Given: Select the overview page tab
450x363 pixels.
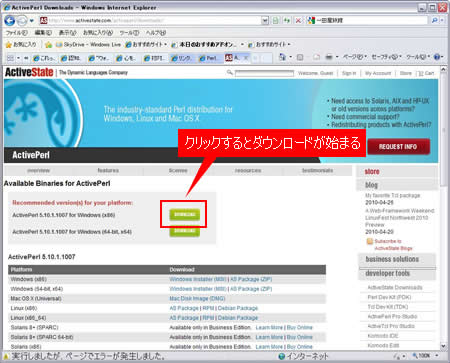Looking at the screenshot, I should tap(38, 171).
